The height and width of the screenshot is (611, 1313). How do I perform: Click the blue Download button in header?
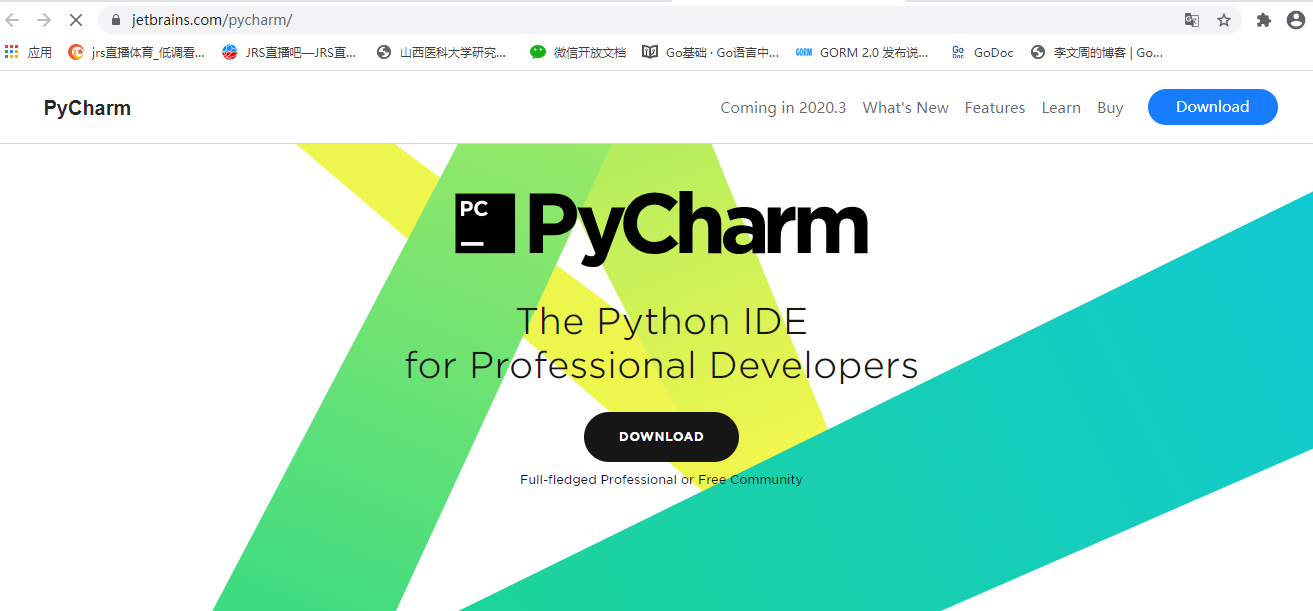(1212, 107)
